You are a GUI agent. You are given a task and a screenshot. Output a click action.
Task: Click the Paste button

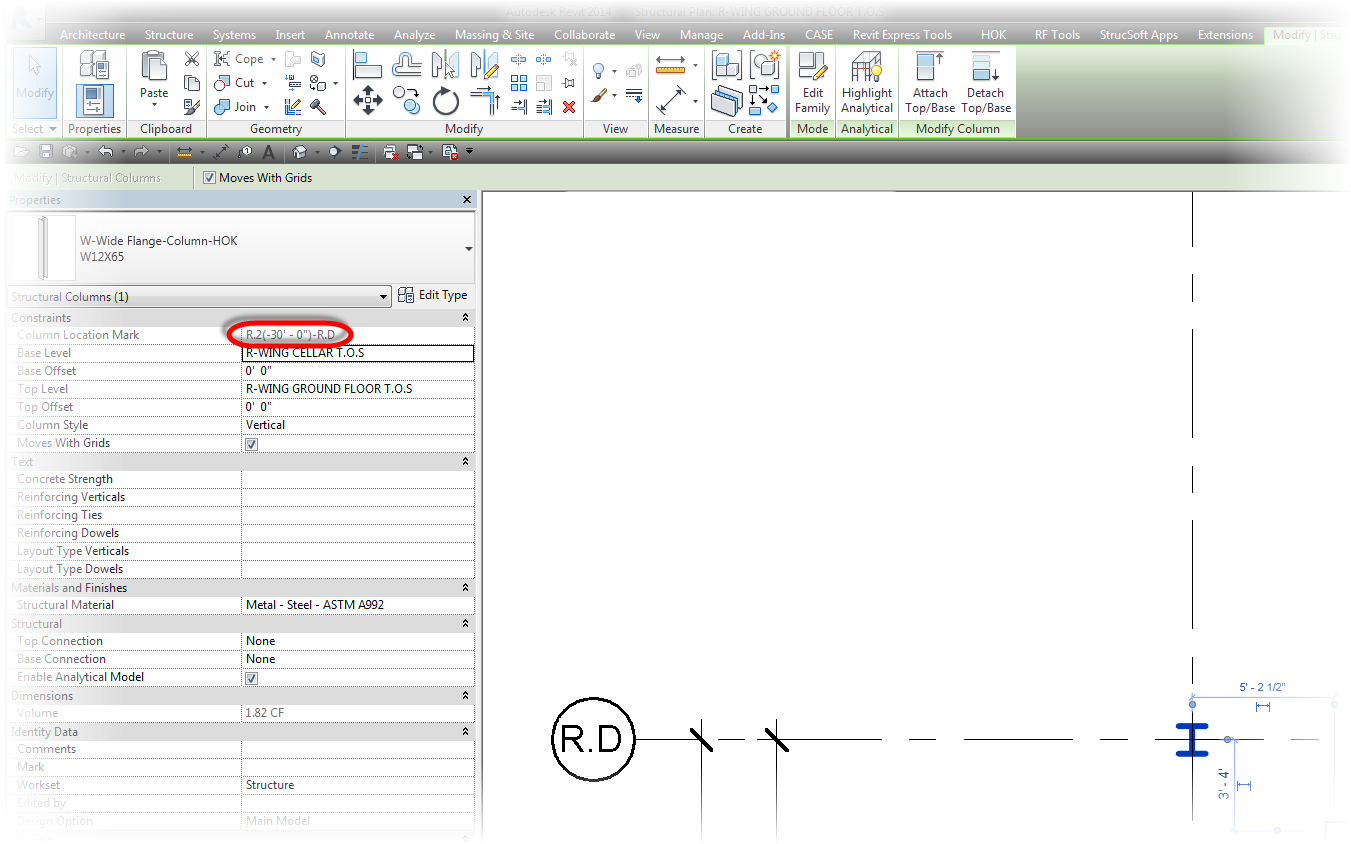tap(154, 80)
